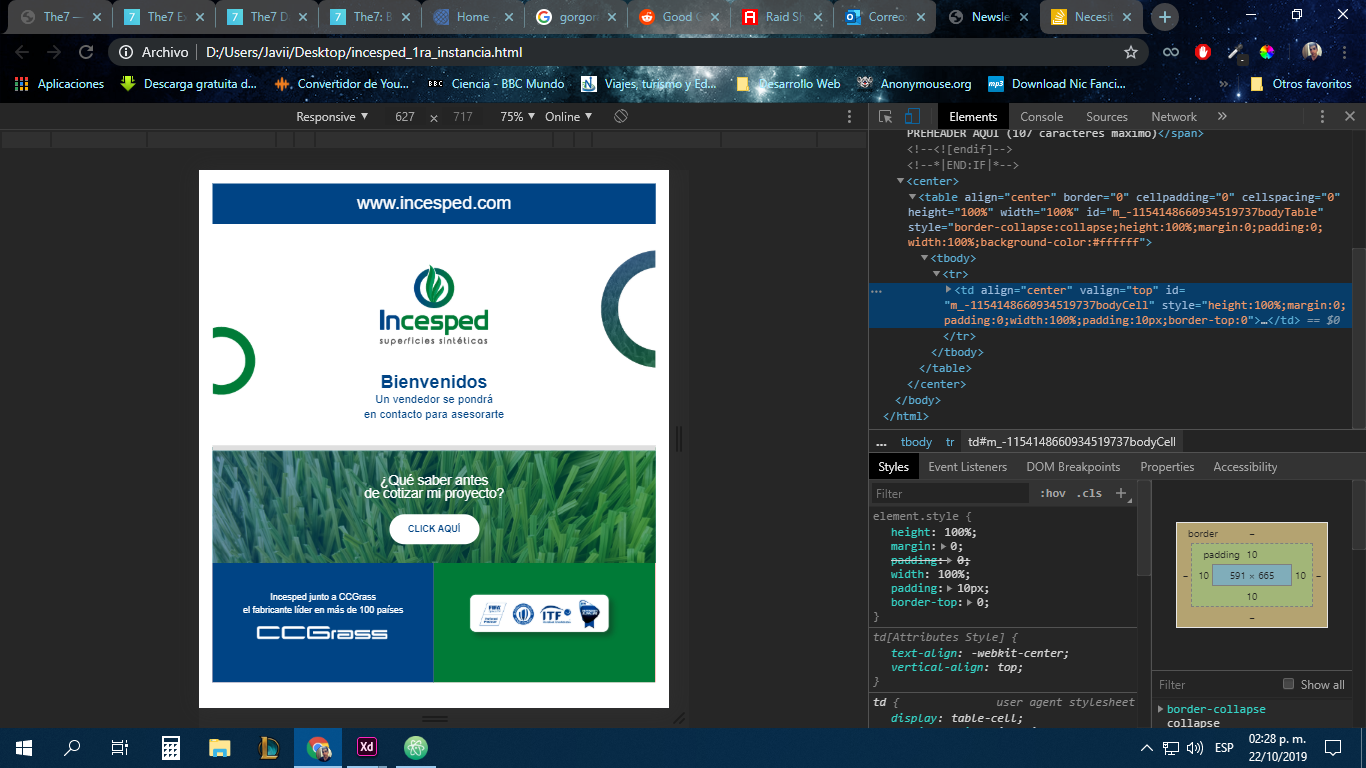
Task: Toggle device toolbar icon in DevTools
Action: tap(912, 117)
